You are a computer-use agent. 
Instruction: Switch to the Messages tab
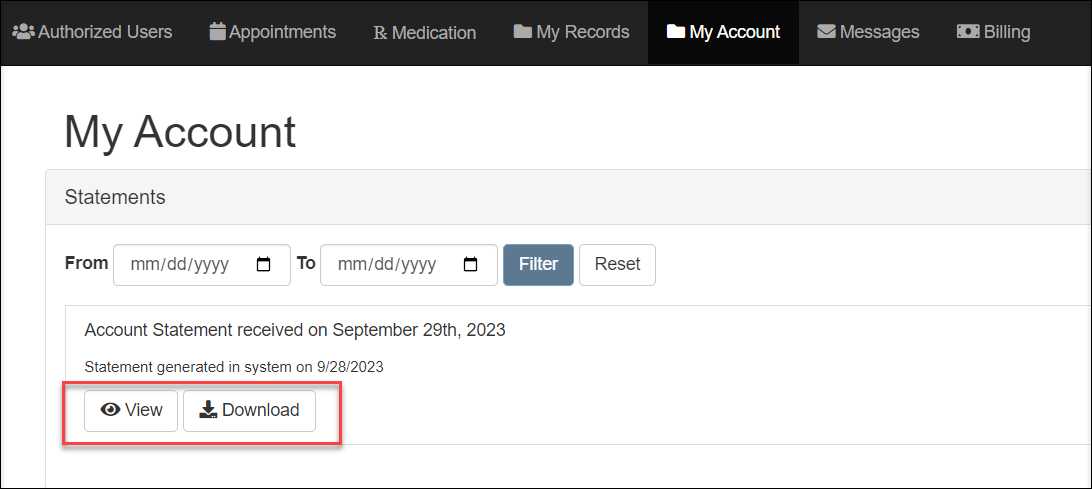pyautogui.click(x=868, y=32)
